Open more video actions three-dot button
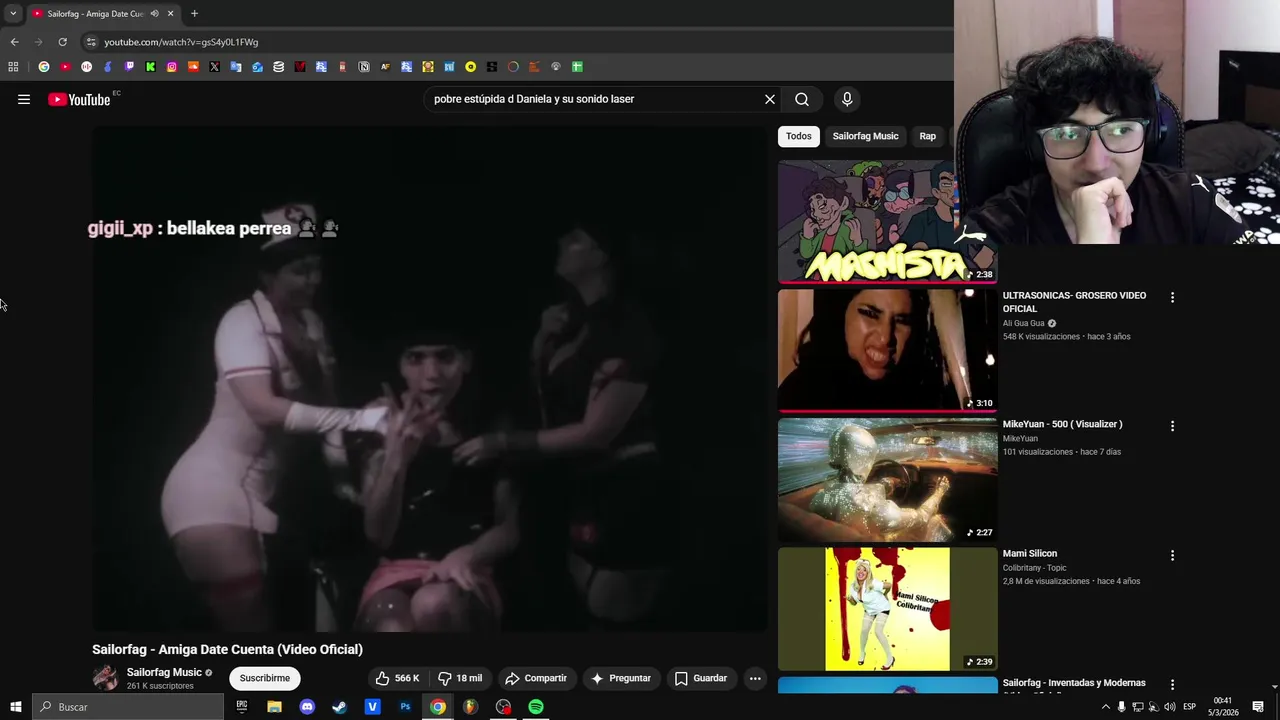 [755, 678]
